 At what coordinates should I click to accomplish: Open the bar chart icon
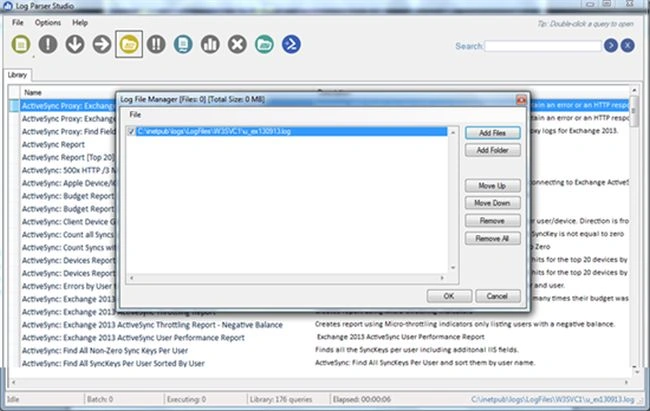point(210,44)
